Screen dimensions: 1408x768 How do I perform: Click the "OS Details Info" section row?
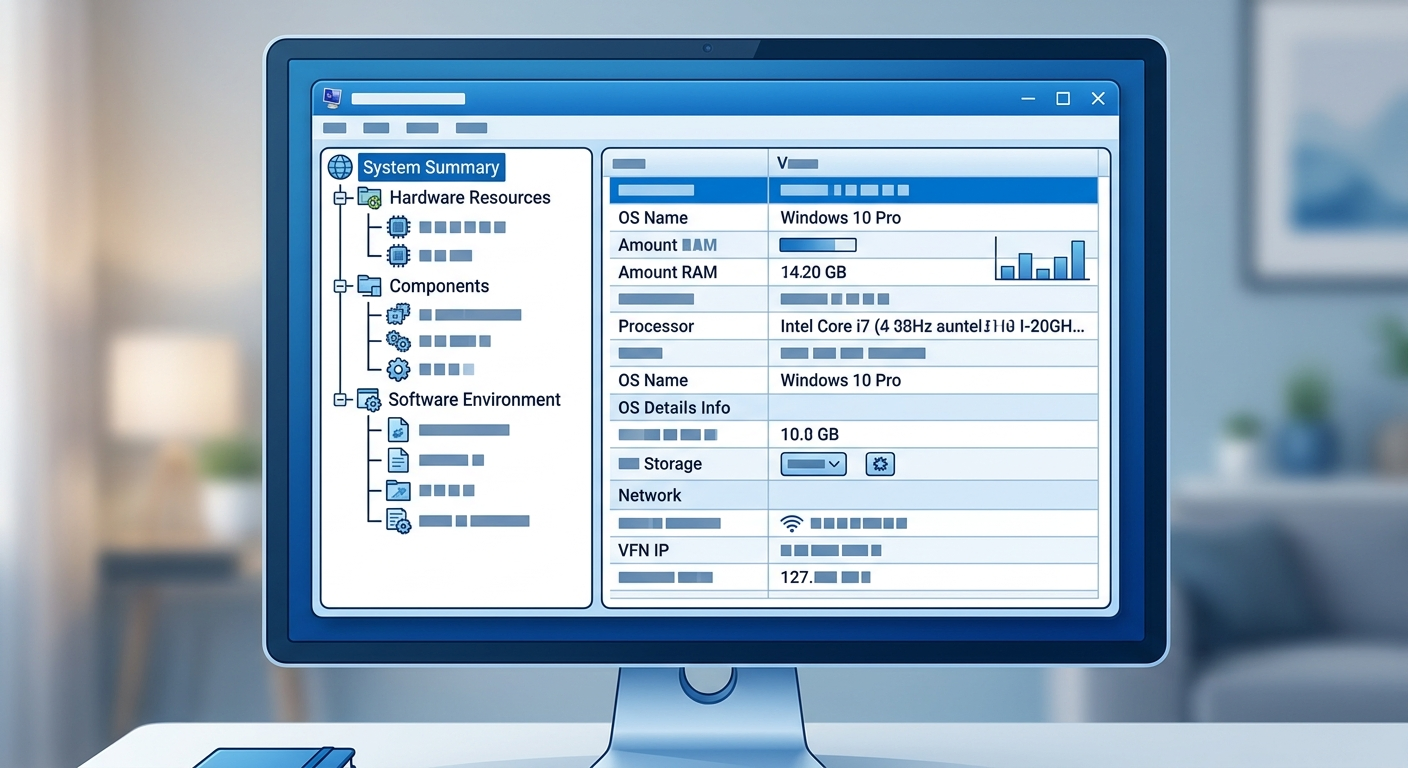pos(853,407)
